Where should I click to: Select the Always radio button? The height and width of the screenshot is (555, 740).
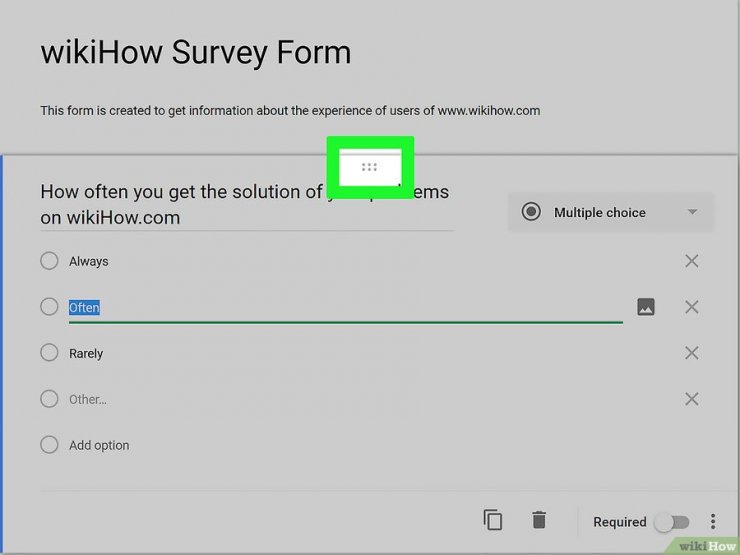tap(49, 261)
